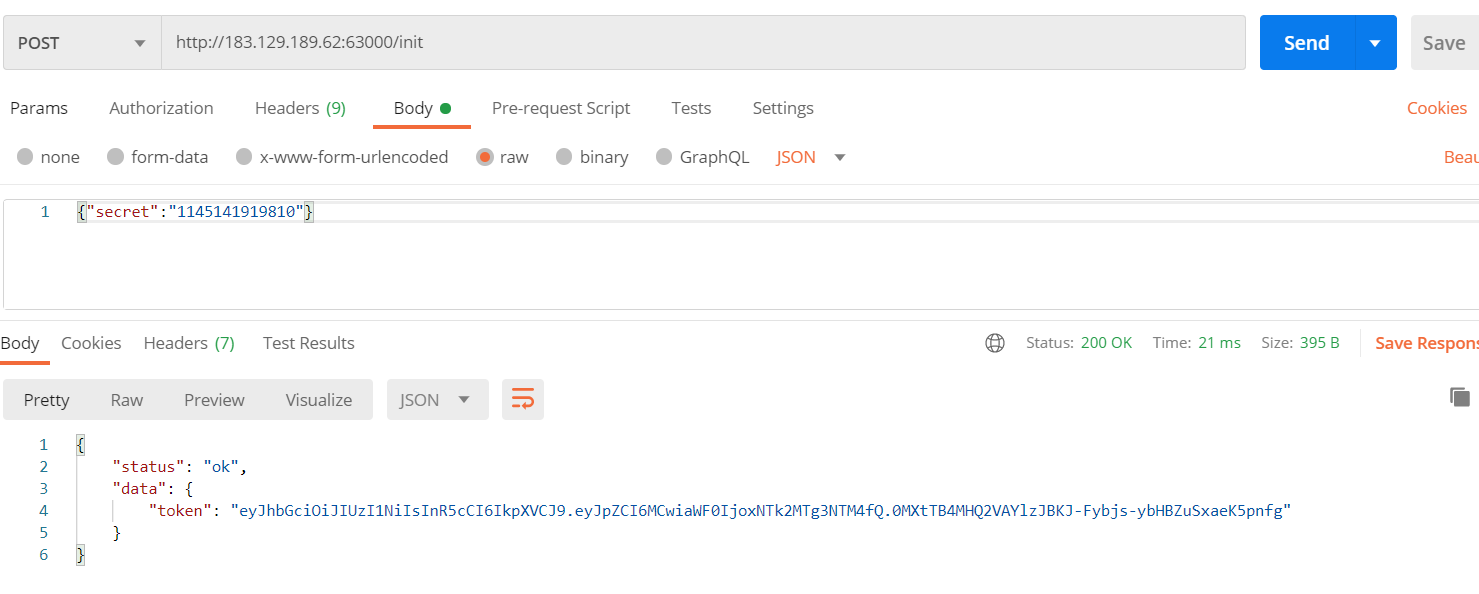
Task: Open the Cookies link
Action: [1437, 108]
